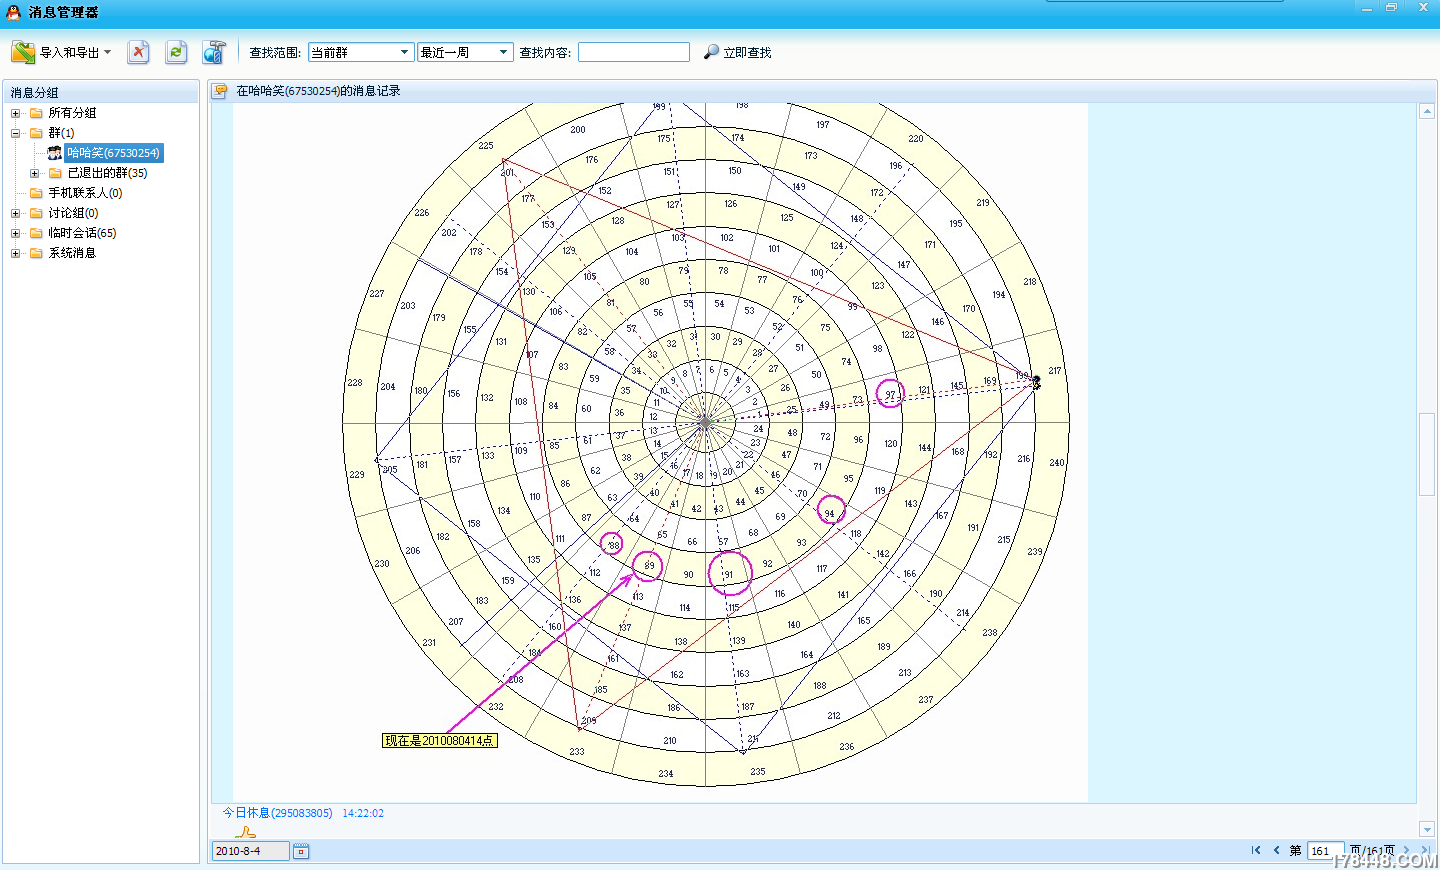Open the 查找范围 当前群 dropdown

(x=361, y=52)
